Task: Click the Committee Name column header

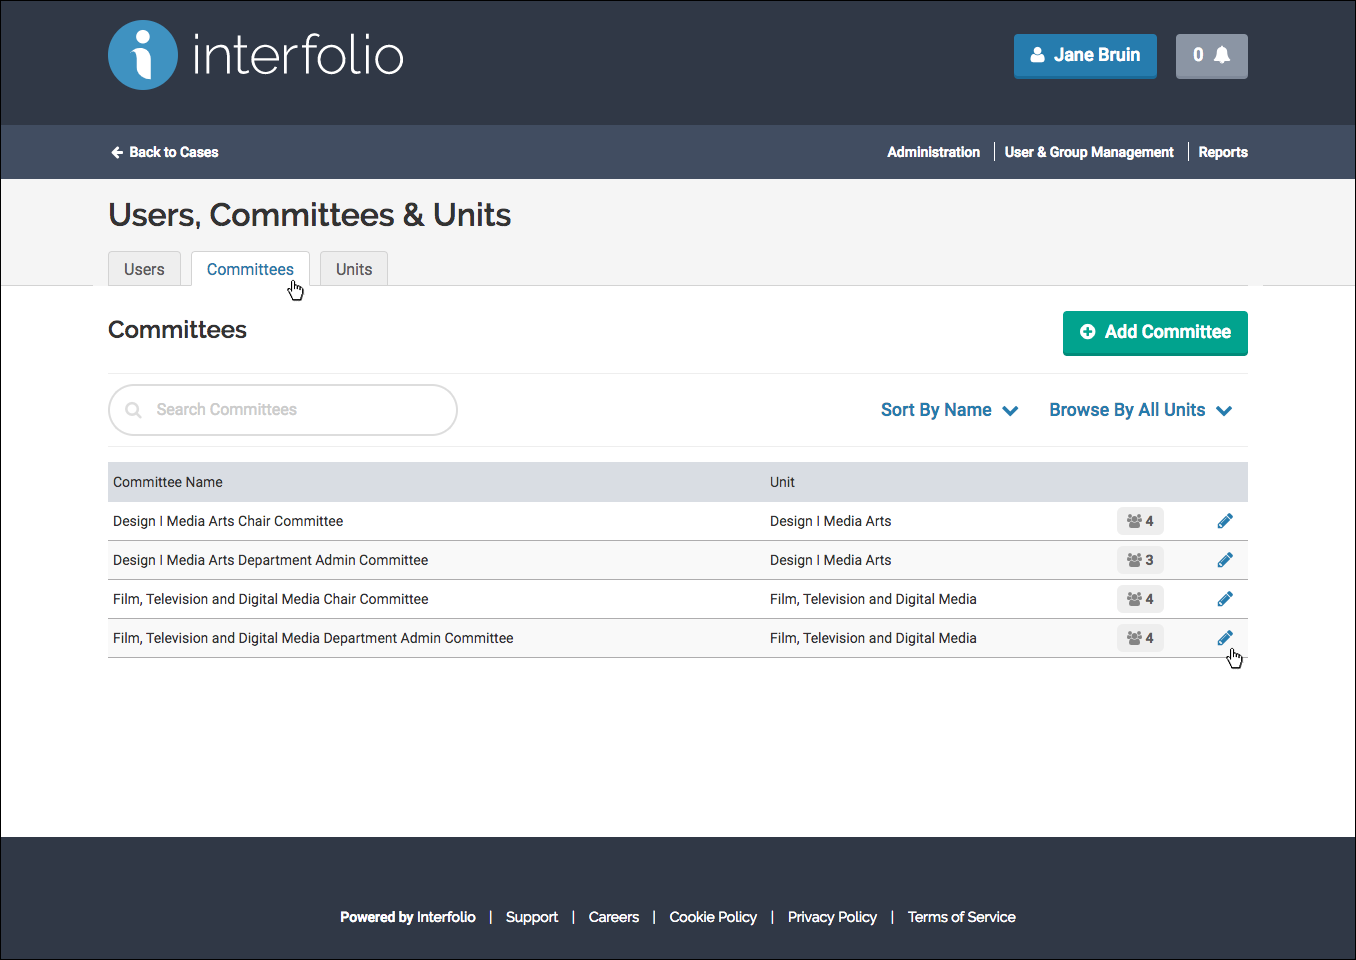Action: 168,482
